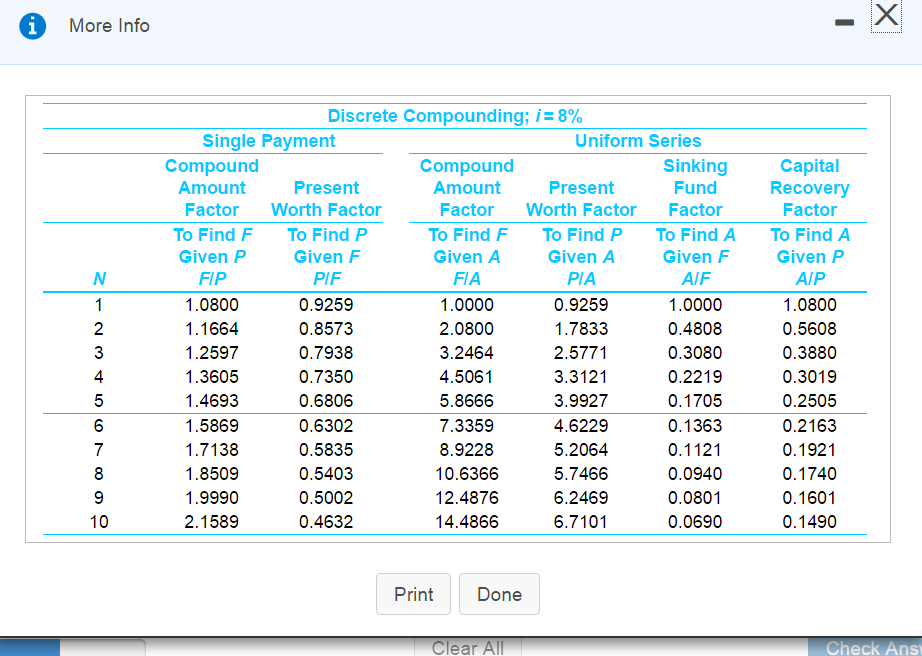This screenshot has height=656, width=922.
Task: Select the F/A value 3.2464
Action: (x=467, y=353)
